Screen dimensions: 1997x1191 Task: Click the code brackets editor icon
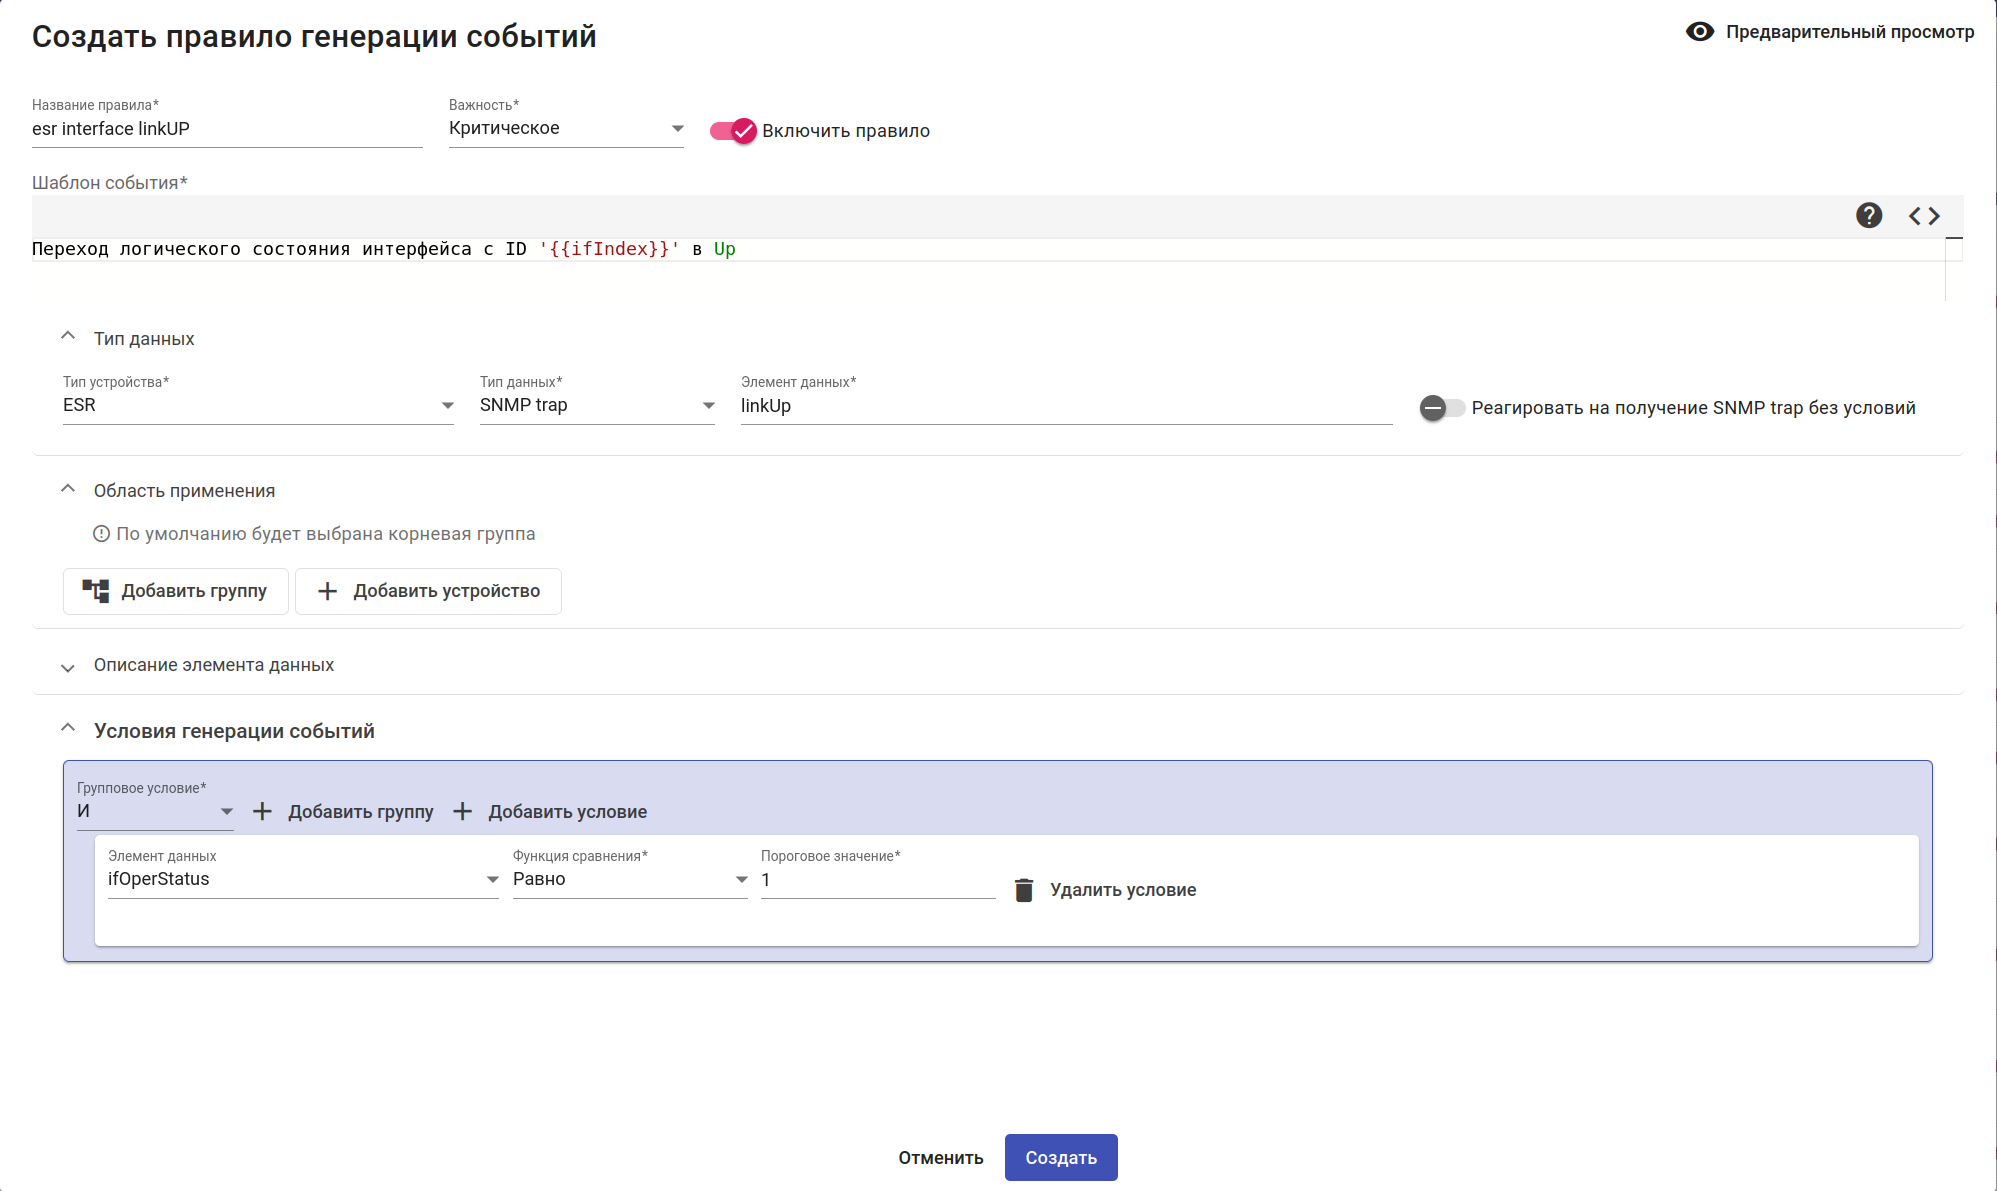pyautogui.click(x=1923, y=215)
